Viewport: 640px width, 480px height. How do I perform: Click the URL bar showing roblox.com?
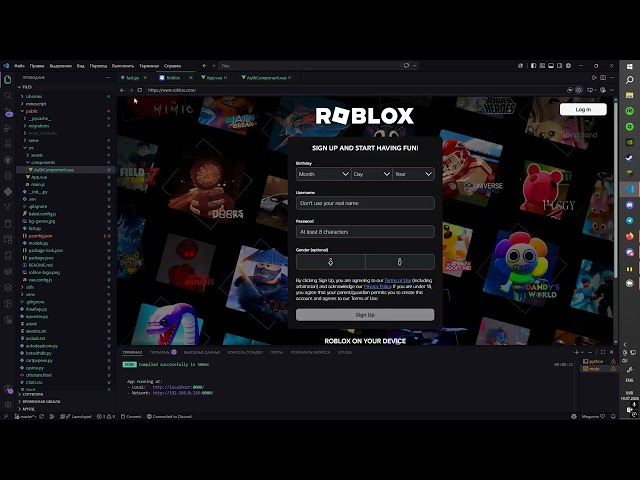tap(355, 90)
